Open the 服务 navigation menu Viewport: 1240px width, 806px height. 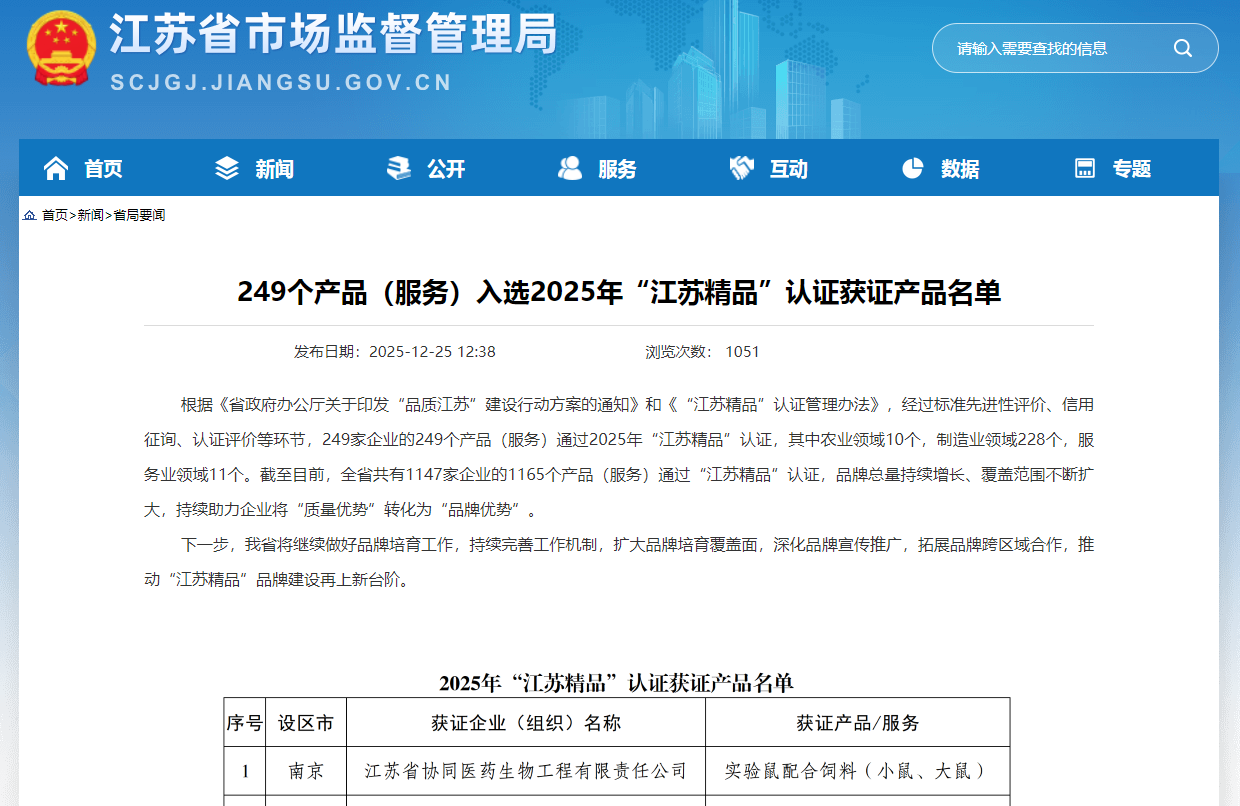(x=617, y=169)
